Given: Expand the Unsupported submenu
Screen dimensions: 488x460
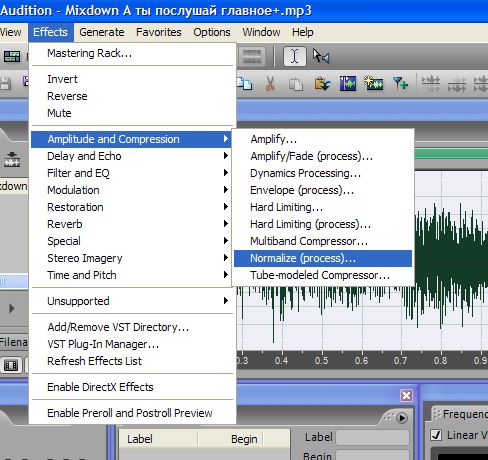Looking at the screenshot, I should 133,301.
